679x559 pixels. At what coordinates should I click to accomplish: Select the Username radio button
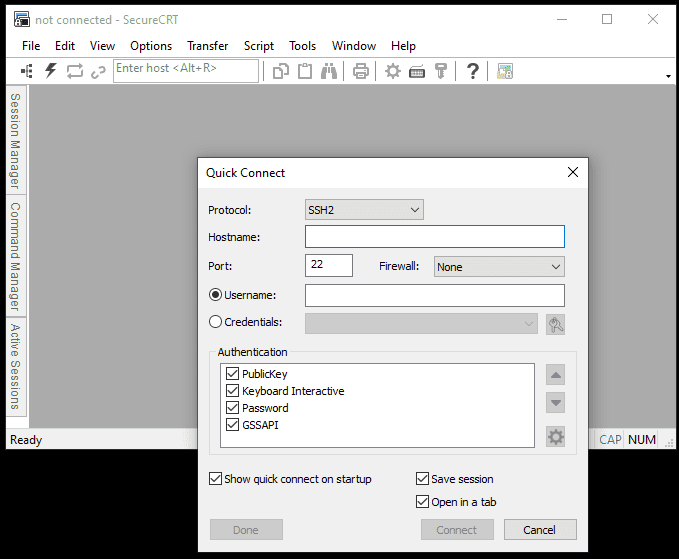(x=215, y=295)
